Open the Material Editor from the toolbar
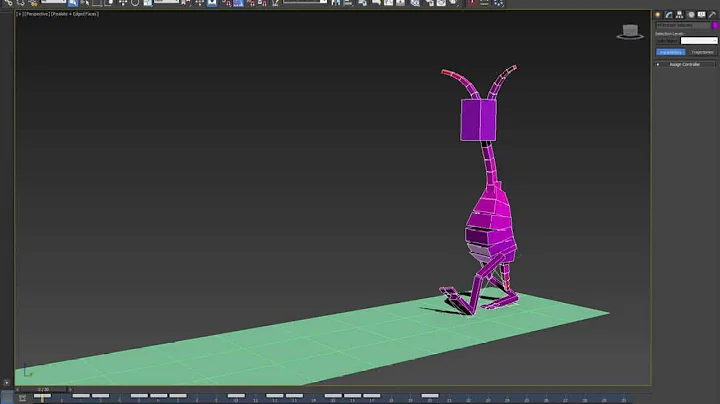The height and width of the screenshot is (404, 720). point(415,3)
